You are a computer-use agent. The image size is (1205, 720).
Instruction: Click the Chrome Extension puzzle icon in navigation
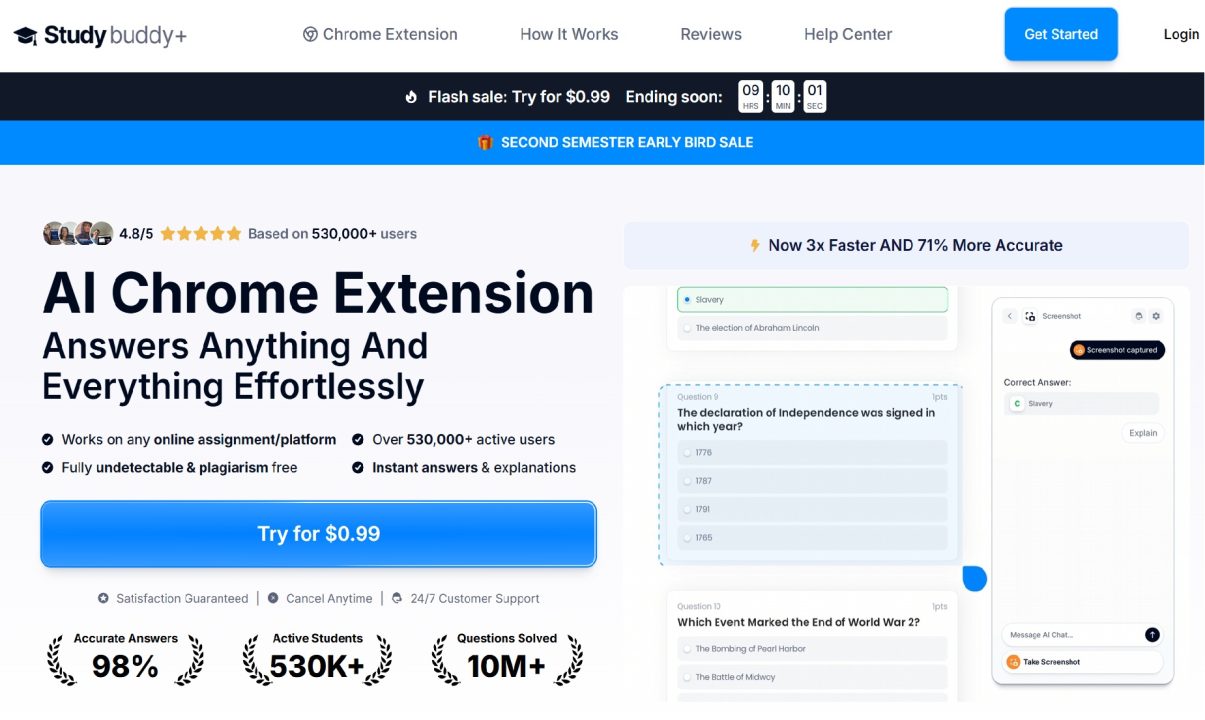(x=311, y=34)
